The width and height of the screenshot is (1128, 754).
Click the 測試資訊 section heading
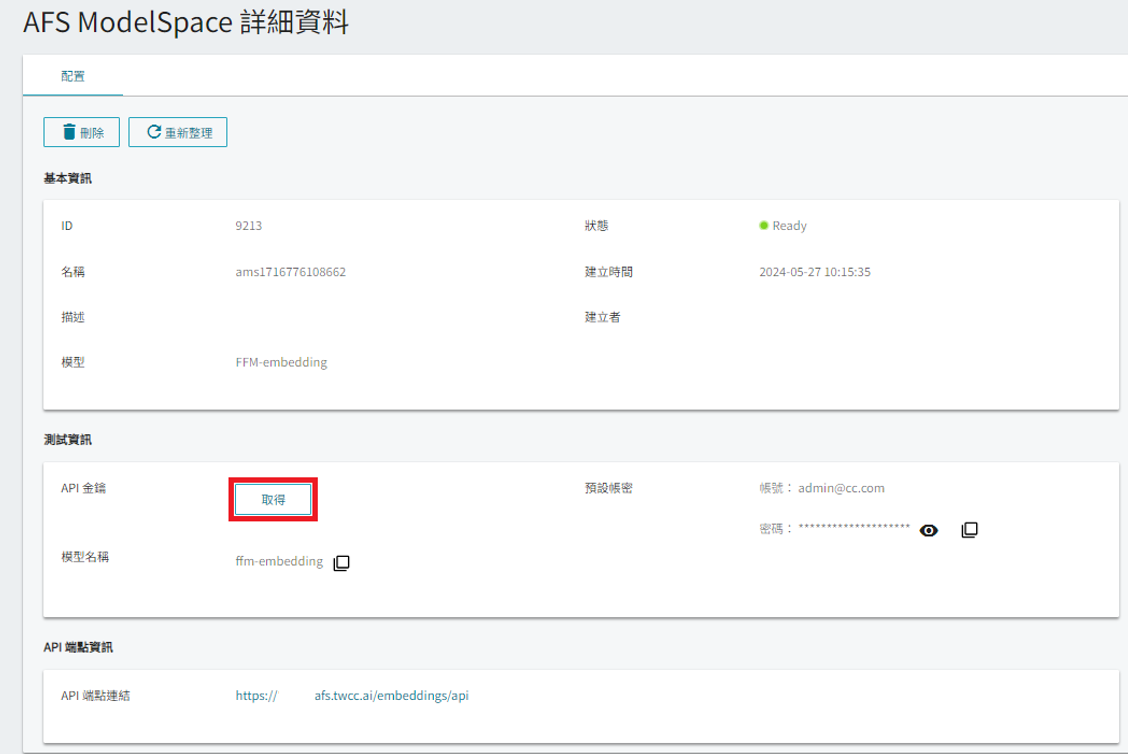[x=68, y=440]
